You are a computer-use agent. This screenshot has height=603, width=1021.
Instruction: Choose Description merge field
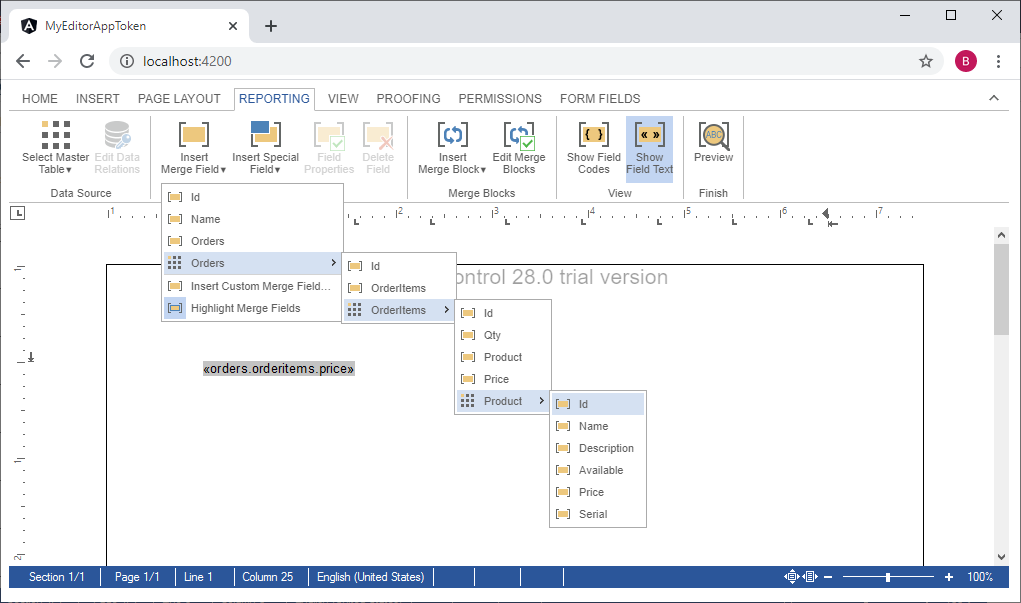click(598, 449)
